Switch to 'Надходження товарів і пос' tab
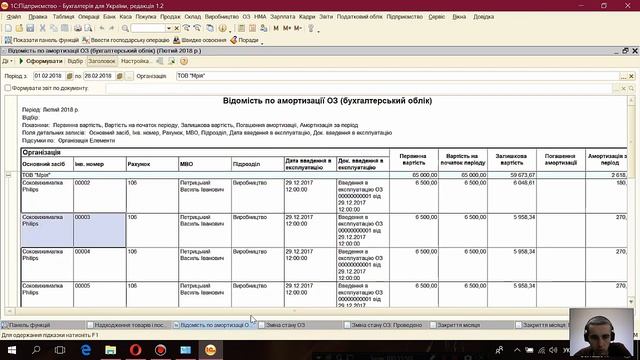This screenshot has height=360, width=640. coord(128,325)
